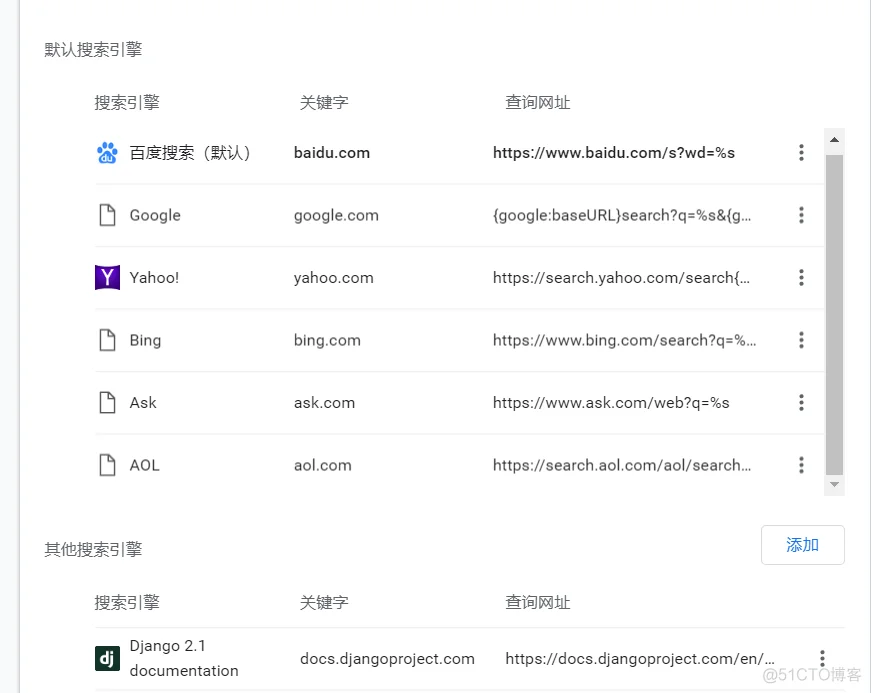This screenshot has width=871, height=693.
Task: Click the Django dj logo icon
Action: [x=107, y=659]
